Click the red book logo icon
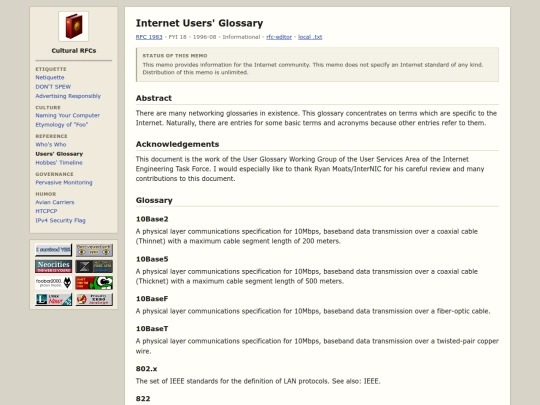 [73, 26]
